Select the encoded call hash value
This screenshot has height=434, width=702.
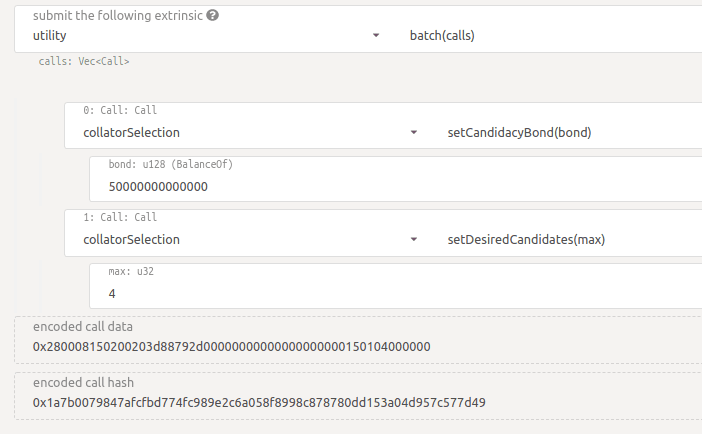[x=259, y=403]
